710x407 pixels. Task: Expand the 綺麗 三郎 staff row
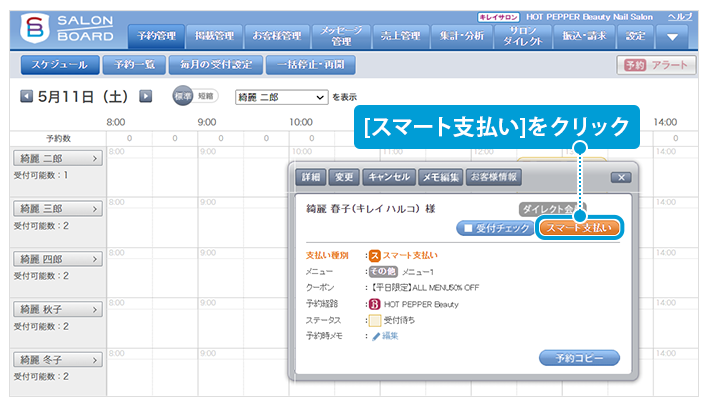coord(56,209)
